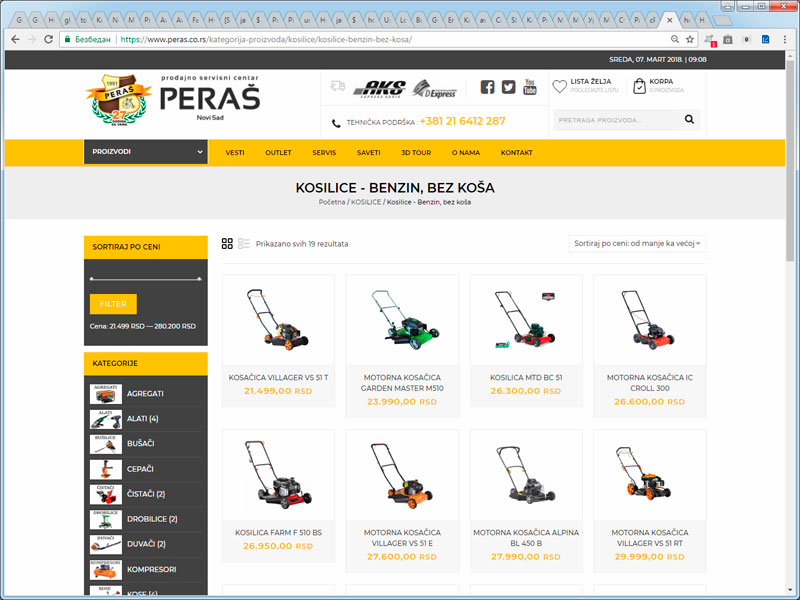Viewport: 800px width, 600px height.
Task: Click the 29.999,00 RSD price
Action: pyautogui.click(x=650, y=557)
